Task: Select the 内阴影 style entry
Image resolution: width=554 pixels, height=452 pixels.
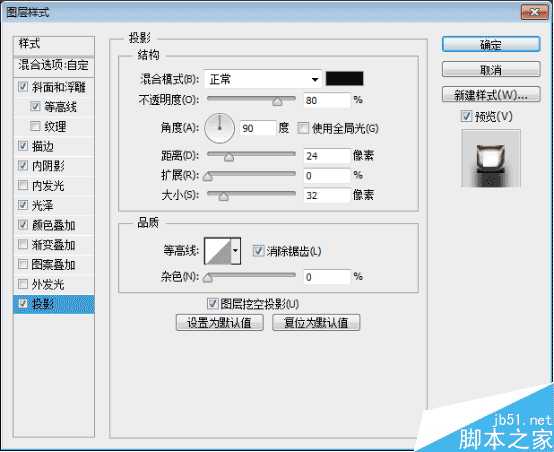Action: pos(48,166)
